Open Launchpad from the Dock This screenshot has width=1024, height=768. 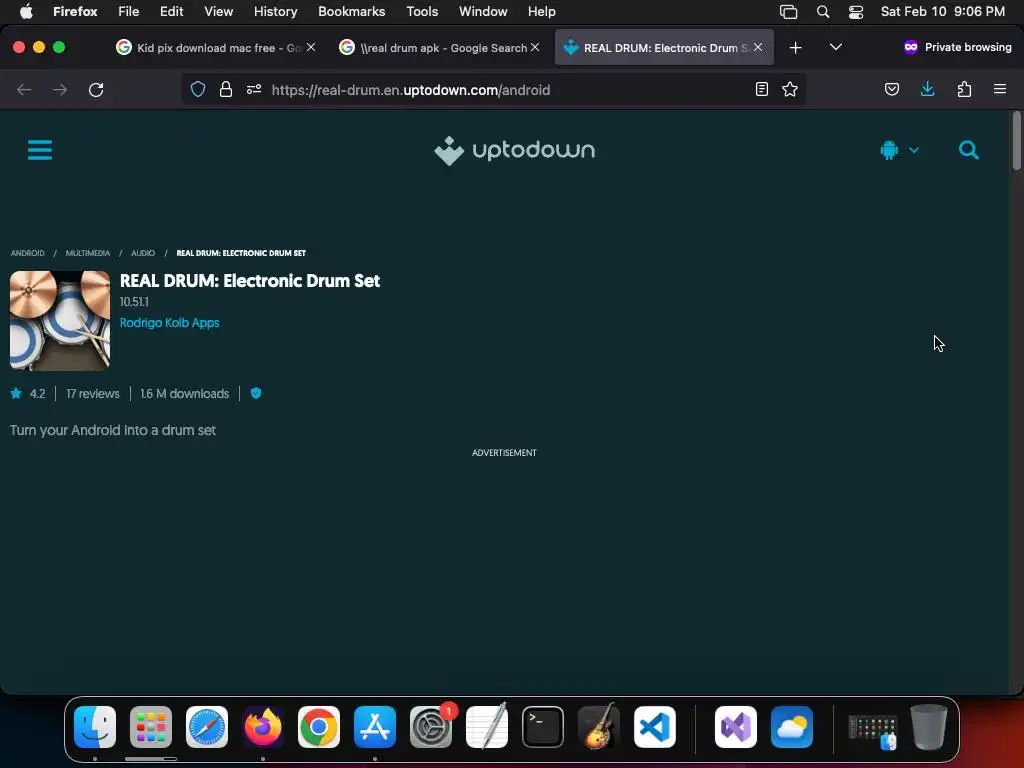pyautogui.click(x=151, y=726)
